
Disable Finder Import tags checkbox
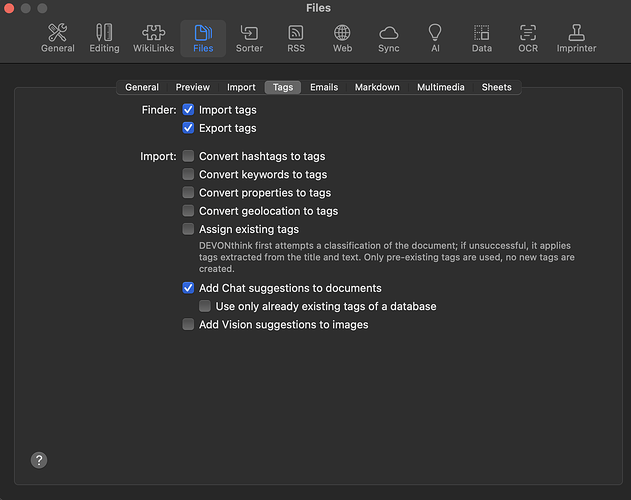tap(188, 110)
